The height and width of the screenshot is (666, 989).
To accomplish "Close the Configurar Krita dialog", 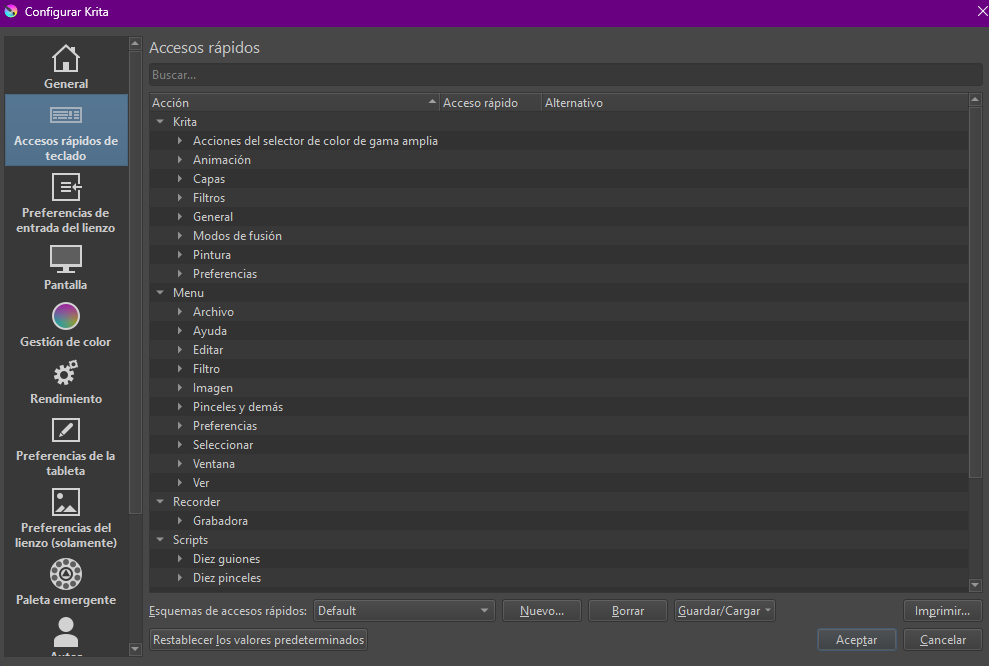I will (981, 11).
